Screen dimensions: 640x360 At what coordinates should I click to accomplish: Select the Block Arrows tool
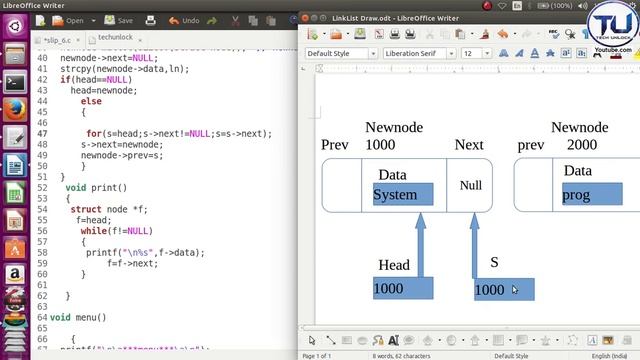[x=475, y=340]
